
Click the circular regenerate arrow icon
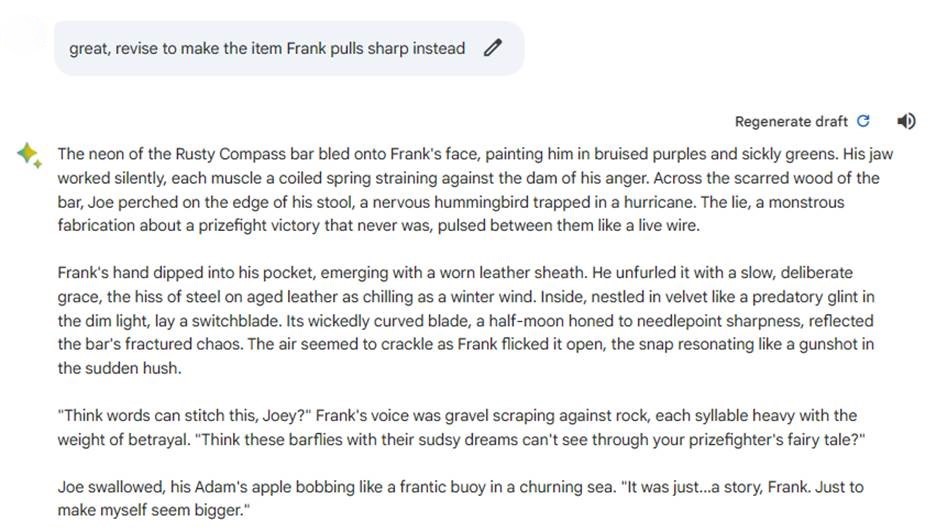864,121
